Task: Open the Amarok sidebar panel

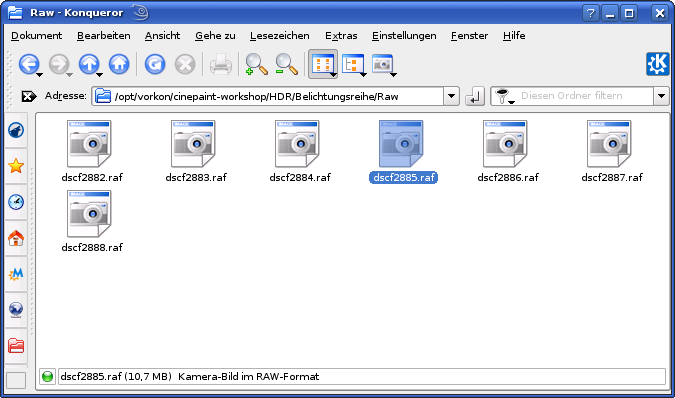Action: [16, 130]
